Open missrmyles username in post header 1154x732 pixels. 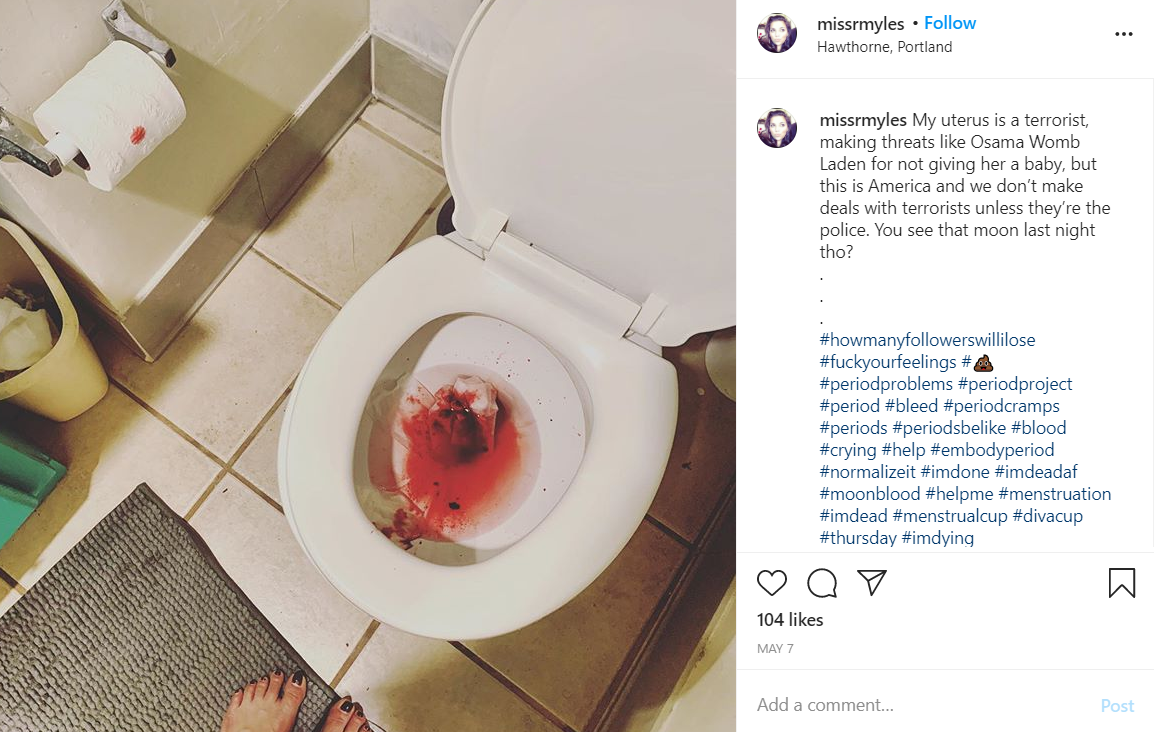tap(860, 24)
